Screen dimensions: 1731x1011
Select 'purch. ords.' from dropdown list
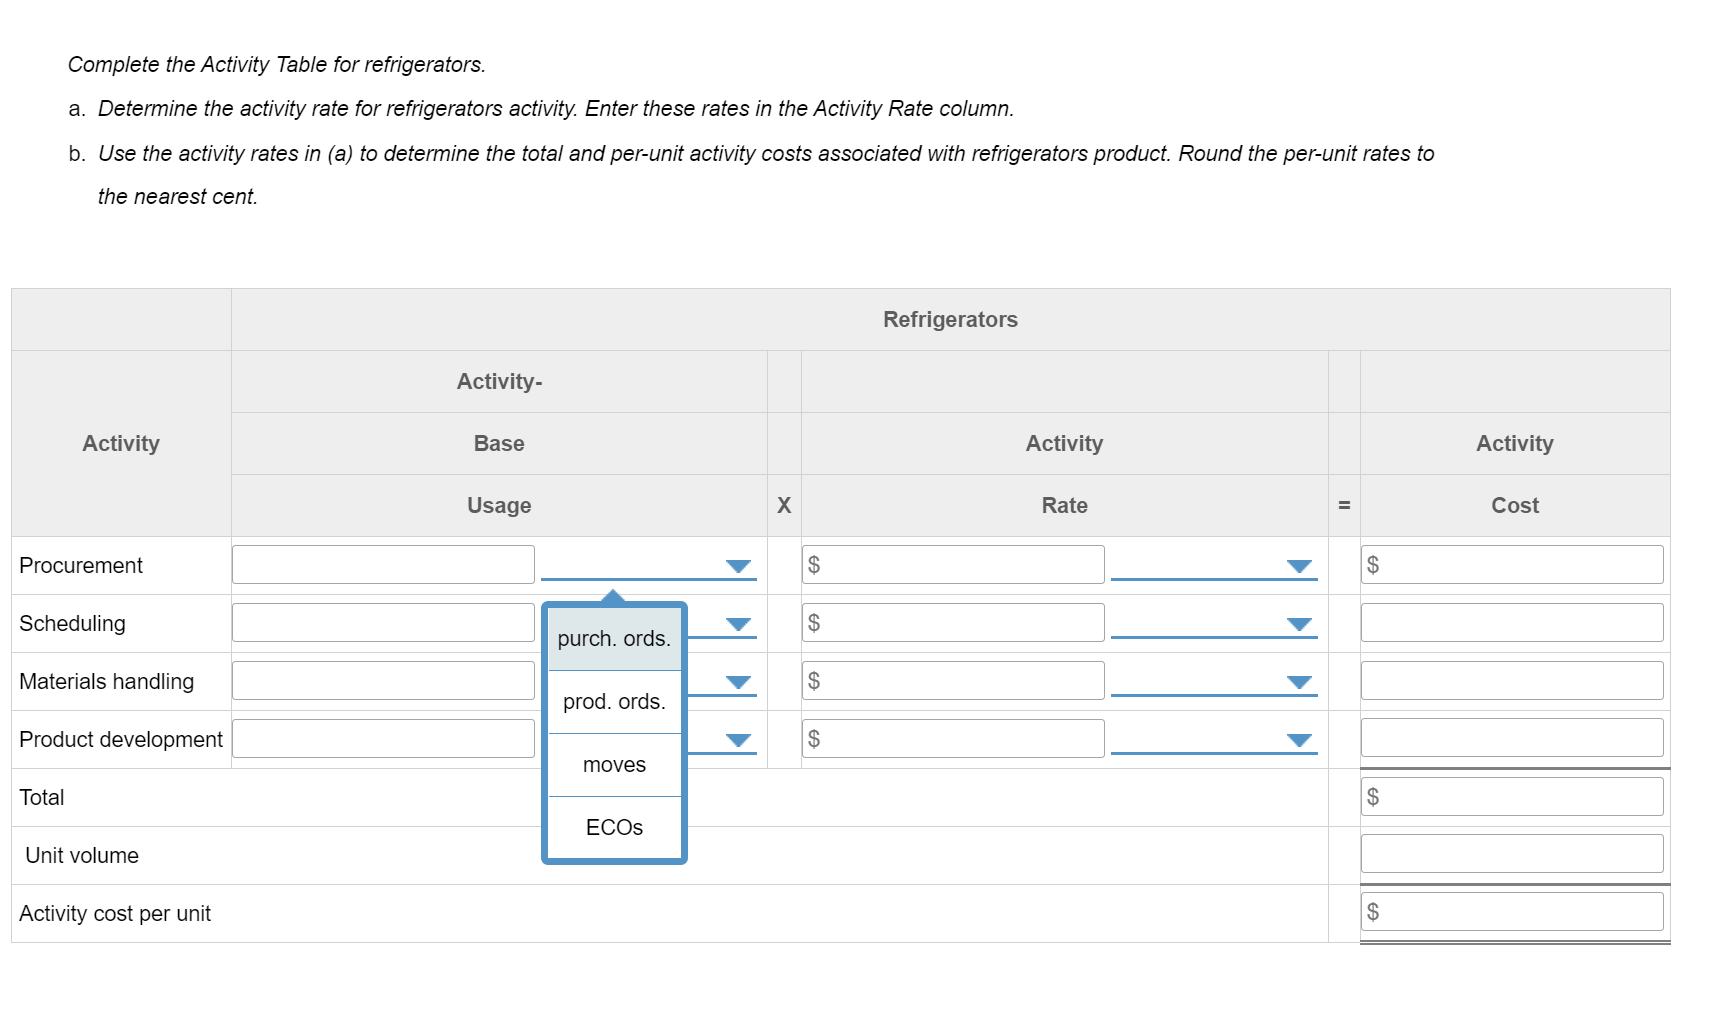click(614, 639)
